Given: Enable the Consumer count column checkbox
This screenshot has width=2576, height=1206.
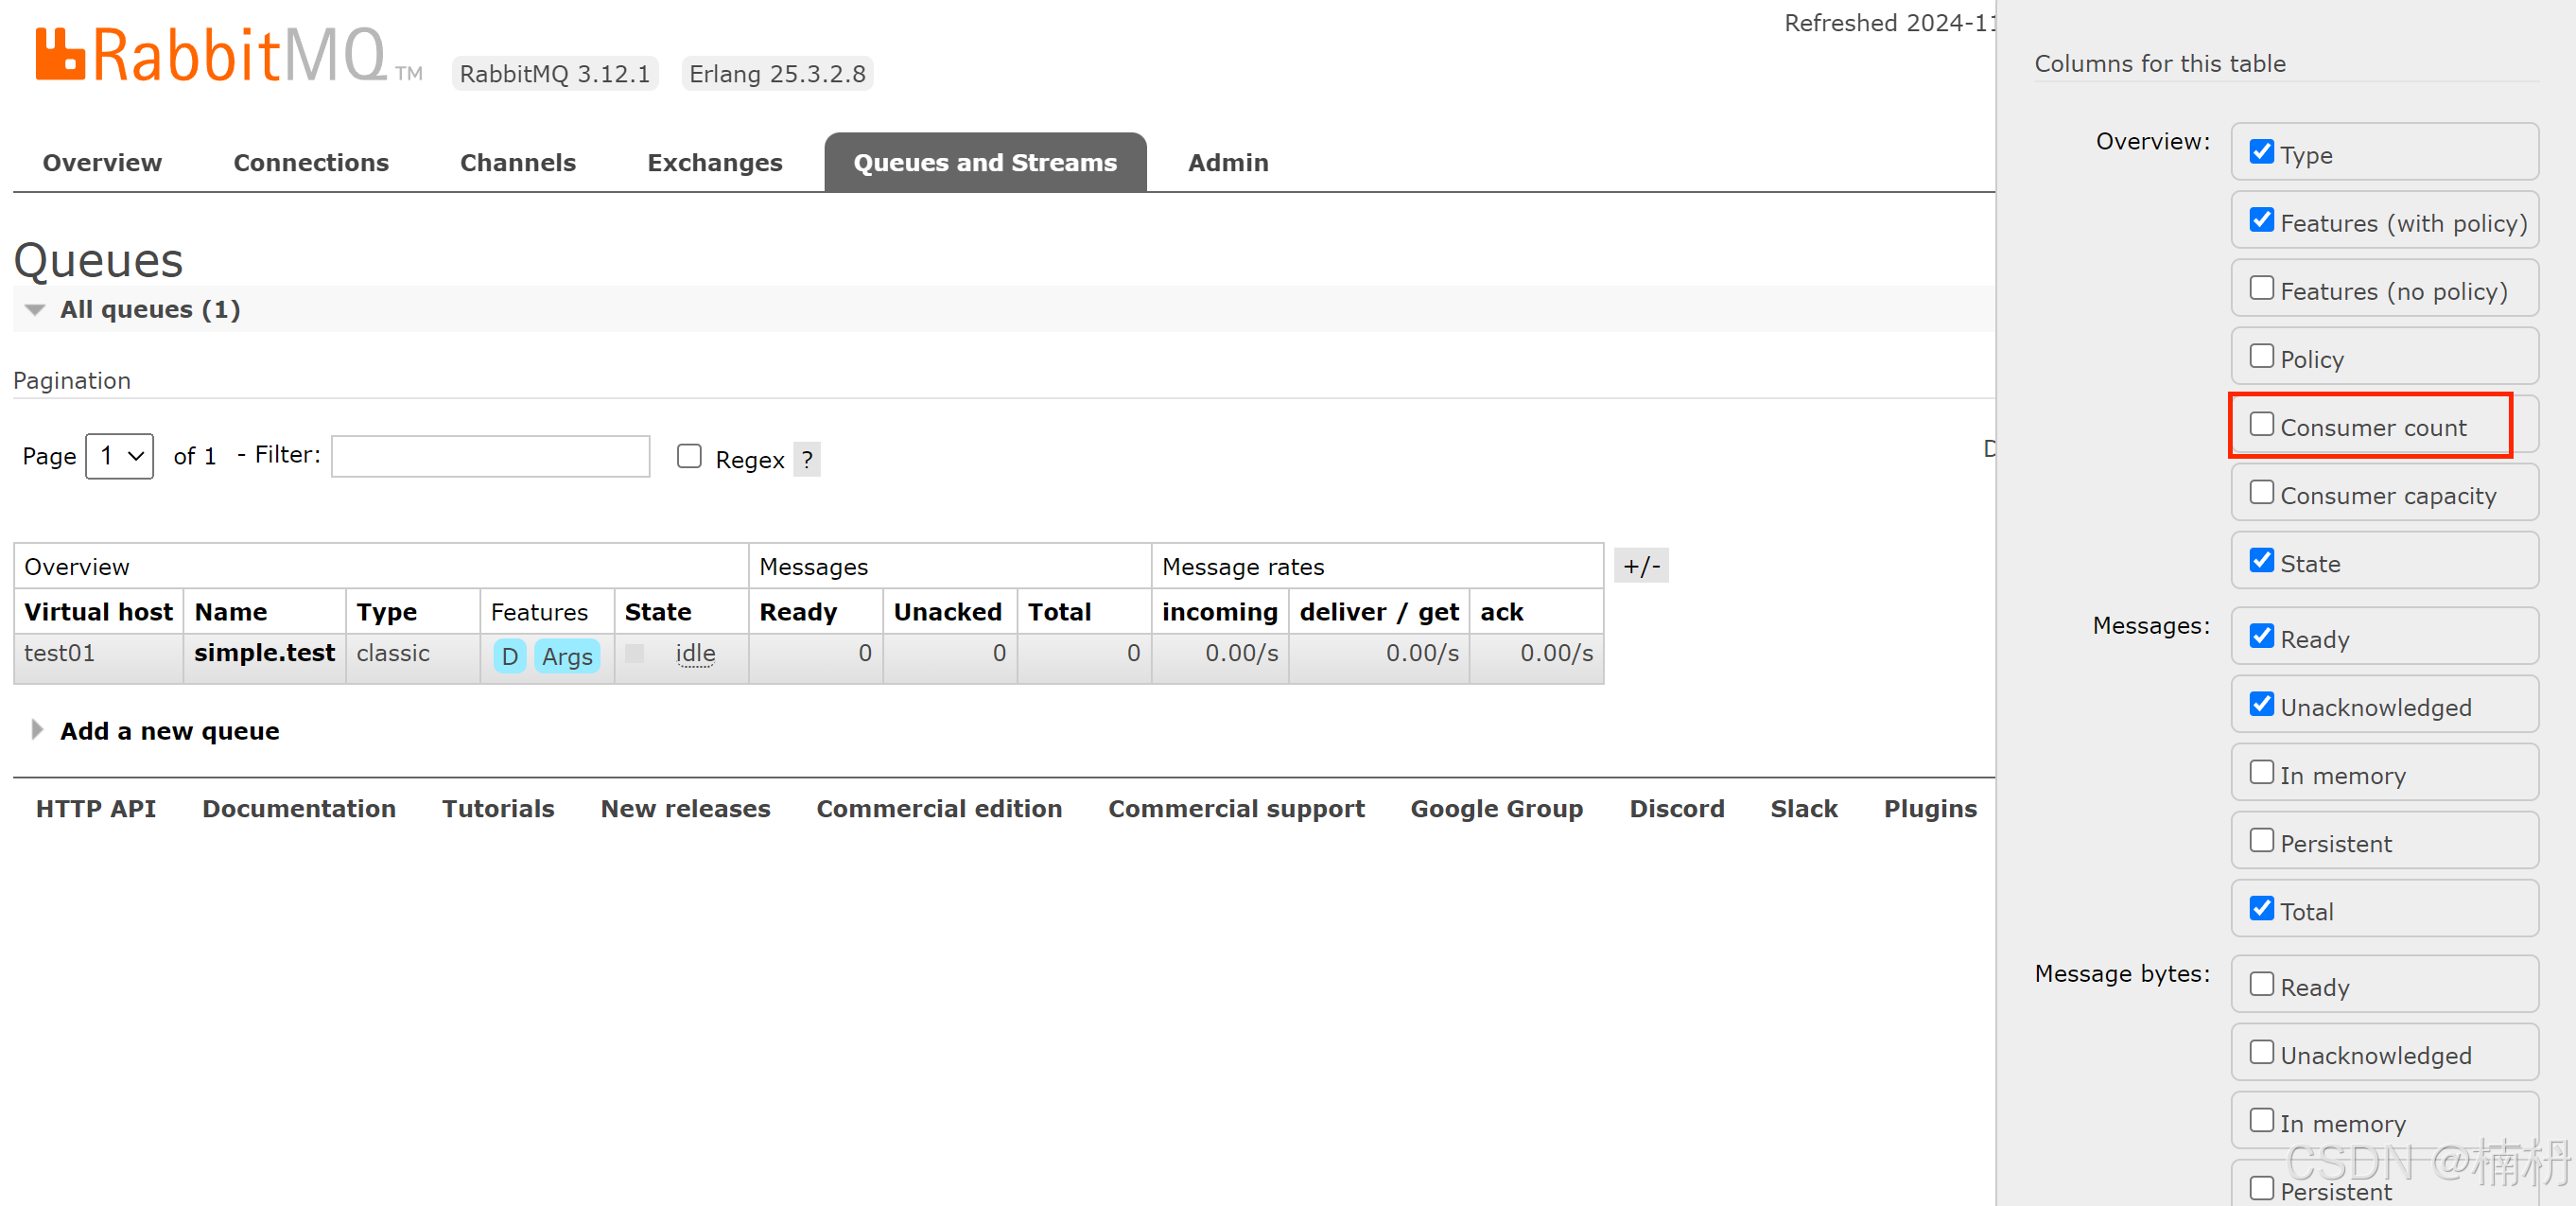Looking at the screenshot, I should pos(2261,425).
